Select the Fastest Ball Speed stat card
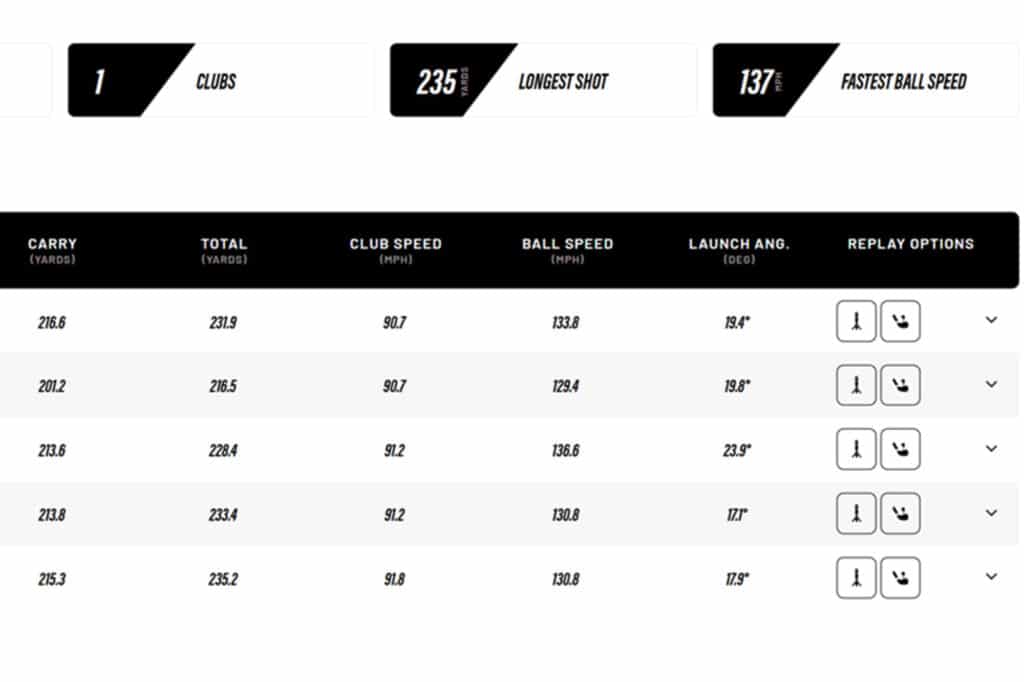The image size is (1024, 682). click(866, 80)
